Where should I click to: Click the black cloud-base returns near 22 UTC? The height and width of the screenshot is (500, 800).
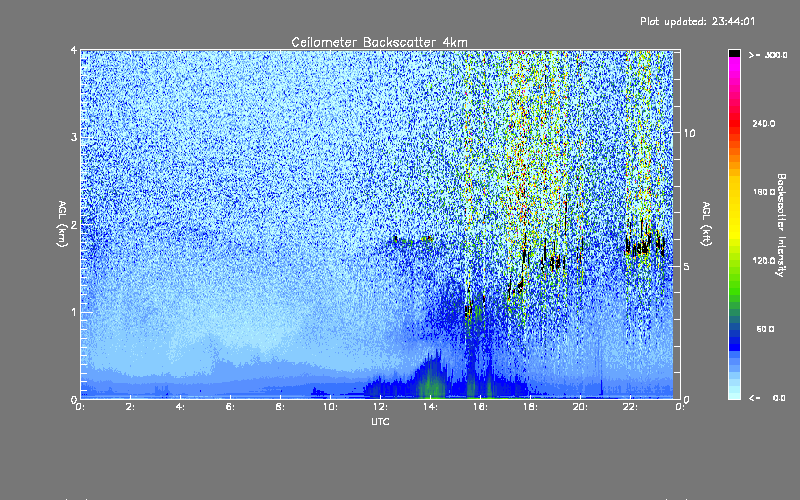tap(645, 244)
